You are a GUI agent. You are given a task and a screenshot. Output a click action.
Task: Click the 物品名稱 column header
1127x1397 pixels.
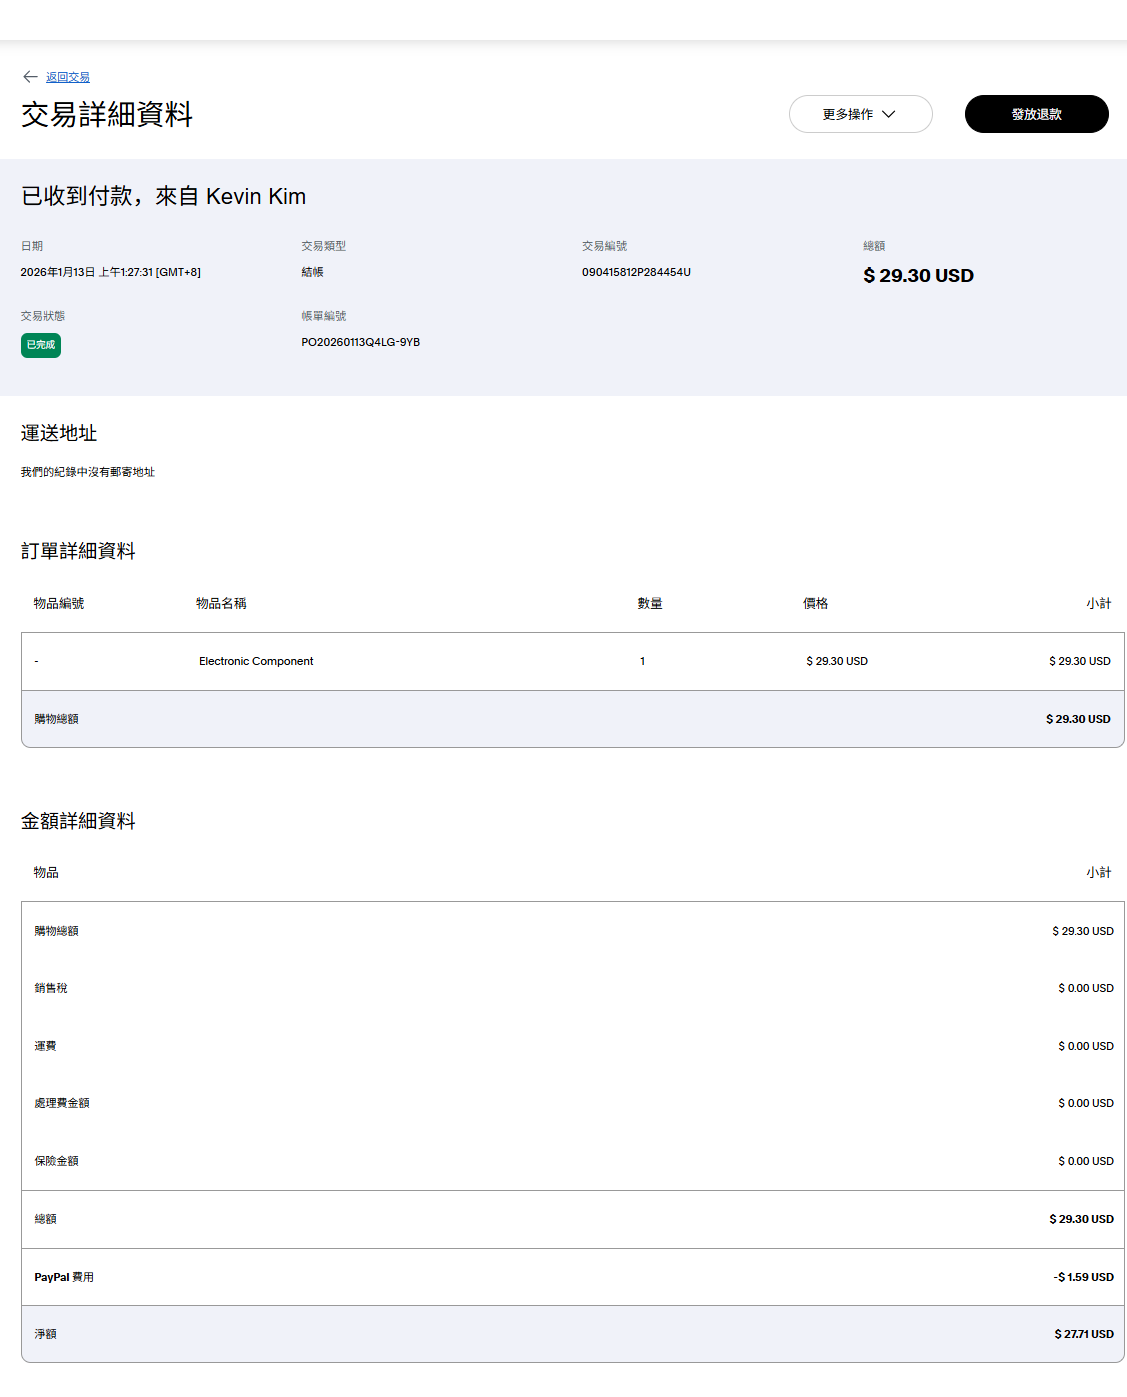coord(221,603)
